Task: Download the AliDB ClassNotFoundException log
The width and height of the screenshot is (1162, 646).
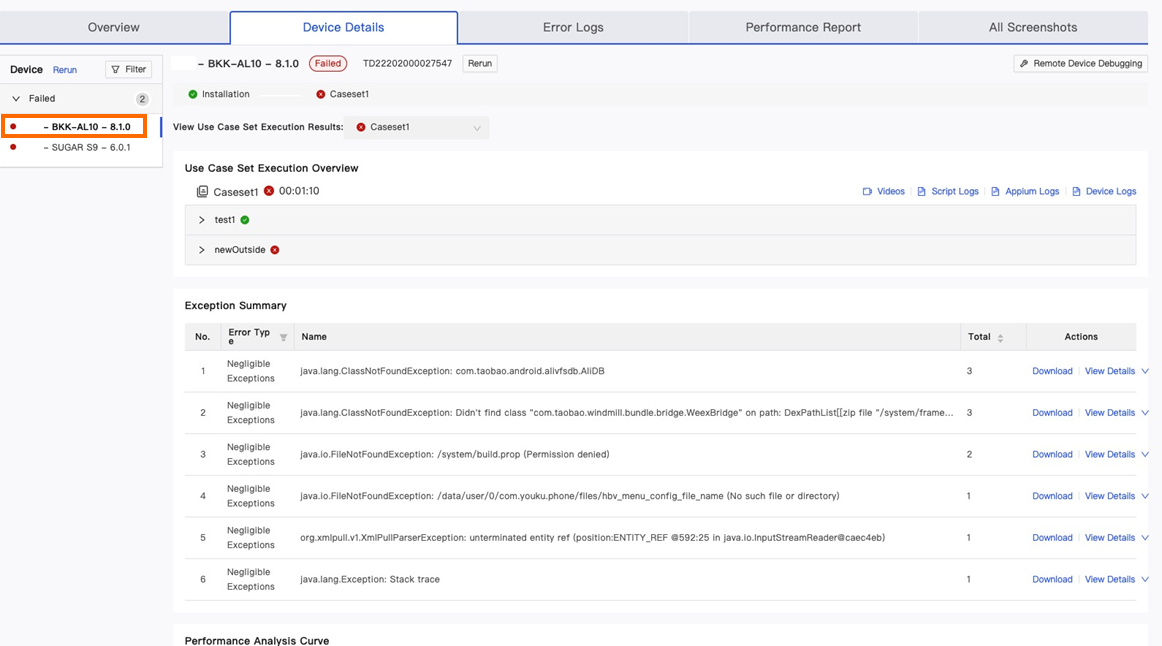Action: point(1052,371)
